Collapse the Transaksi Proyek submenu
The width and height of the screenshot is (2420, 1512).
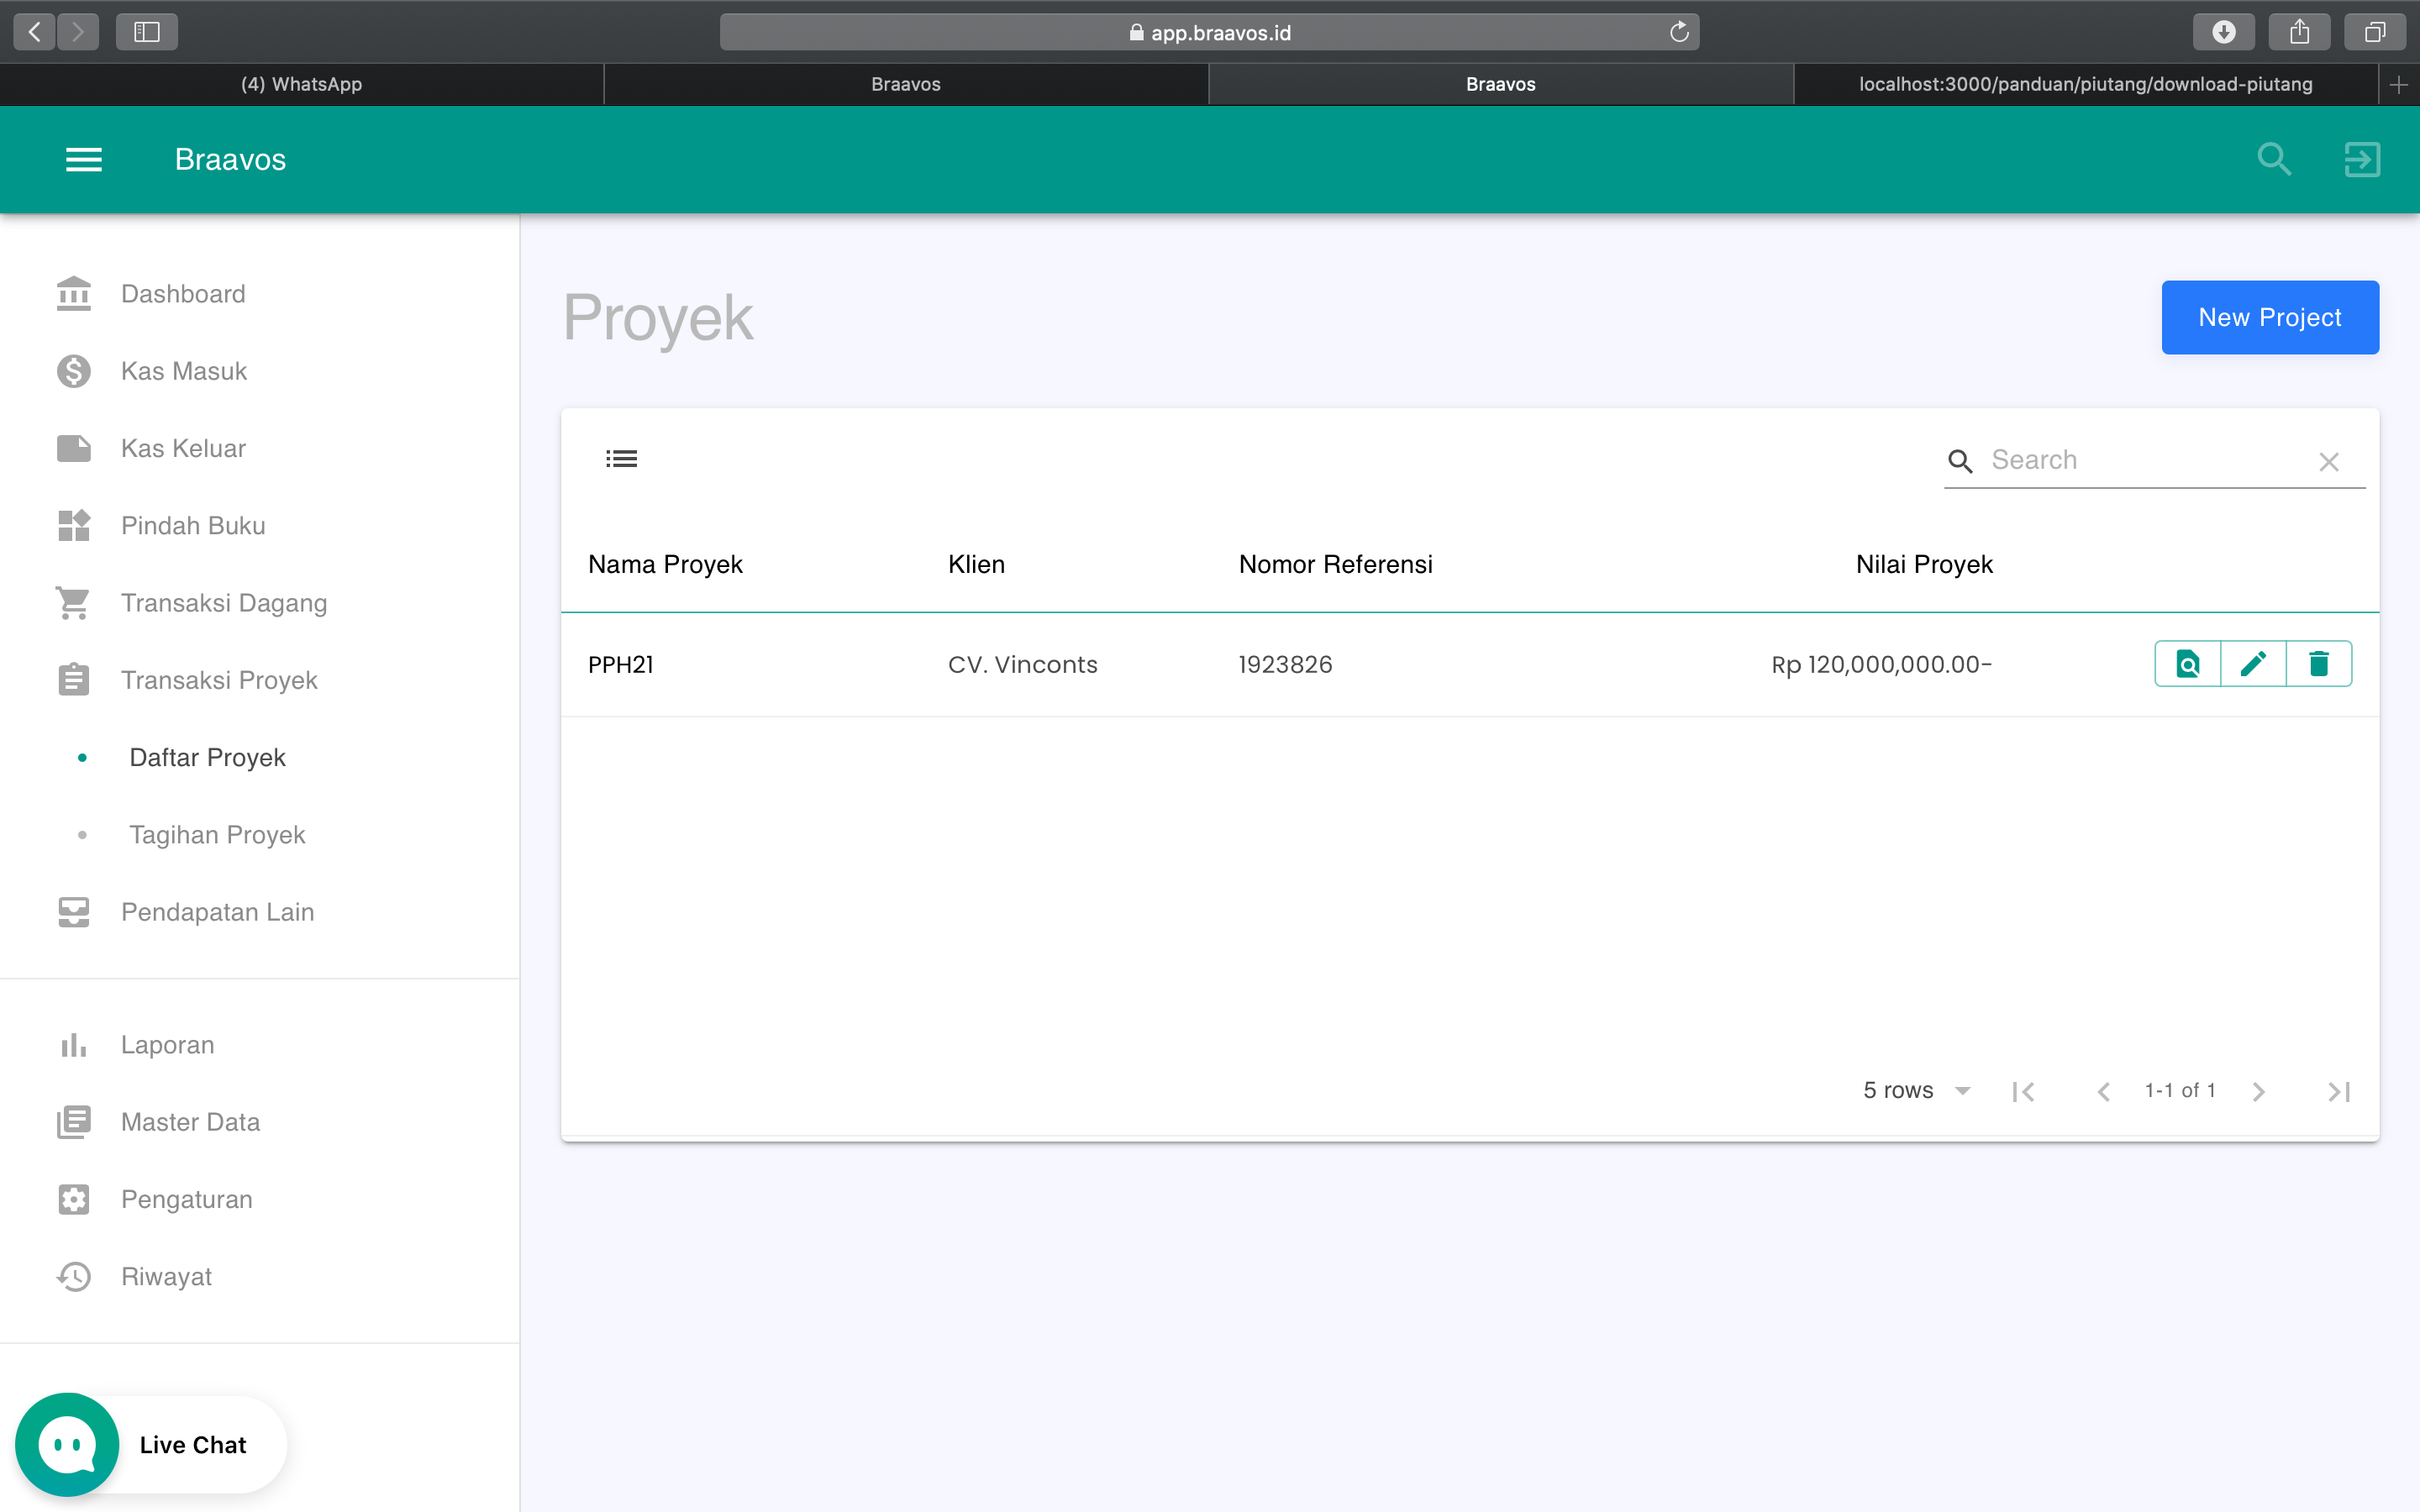click(219, 679)
